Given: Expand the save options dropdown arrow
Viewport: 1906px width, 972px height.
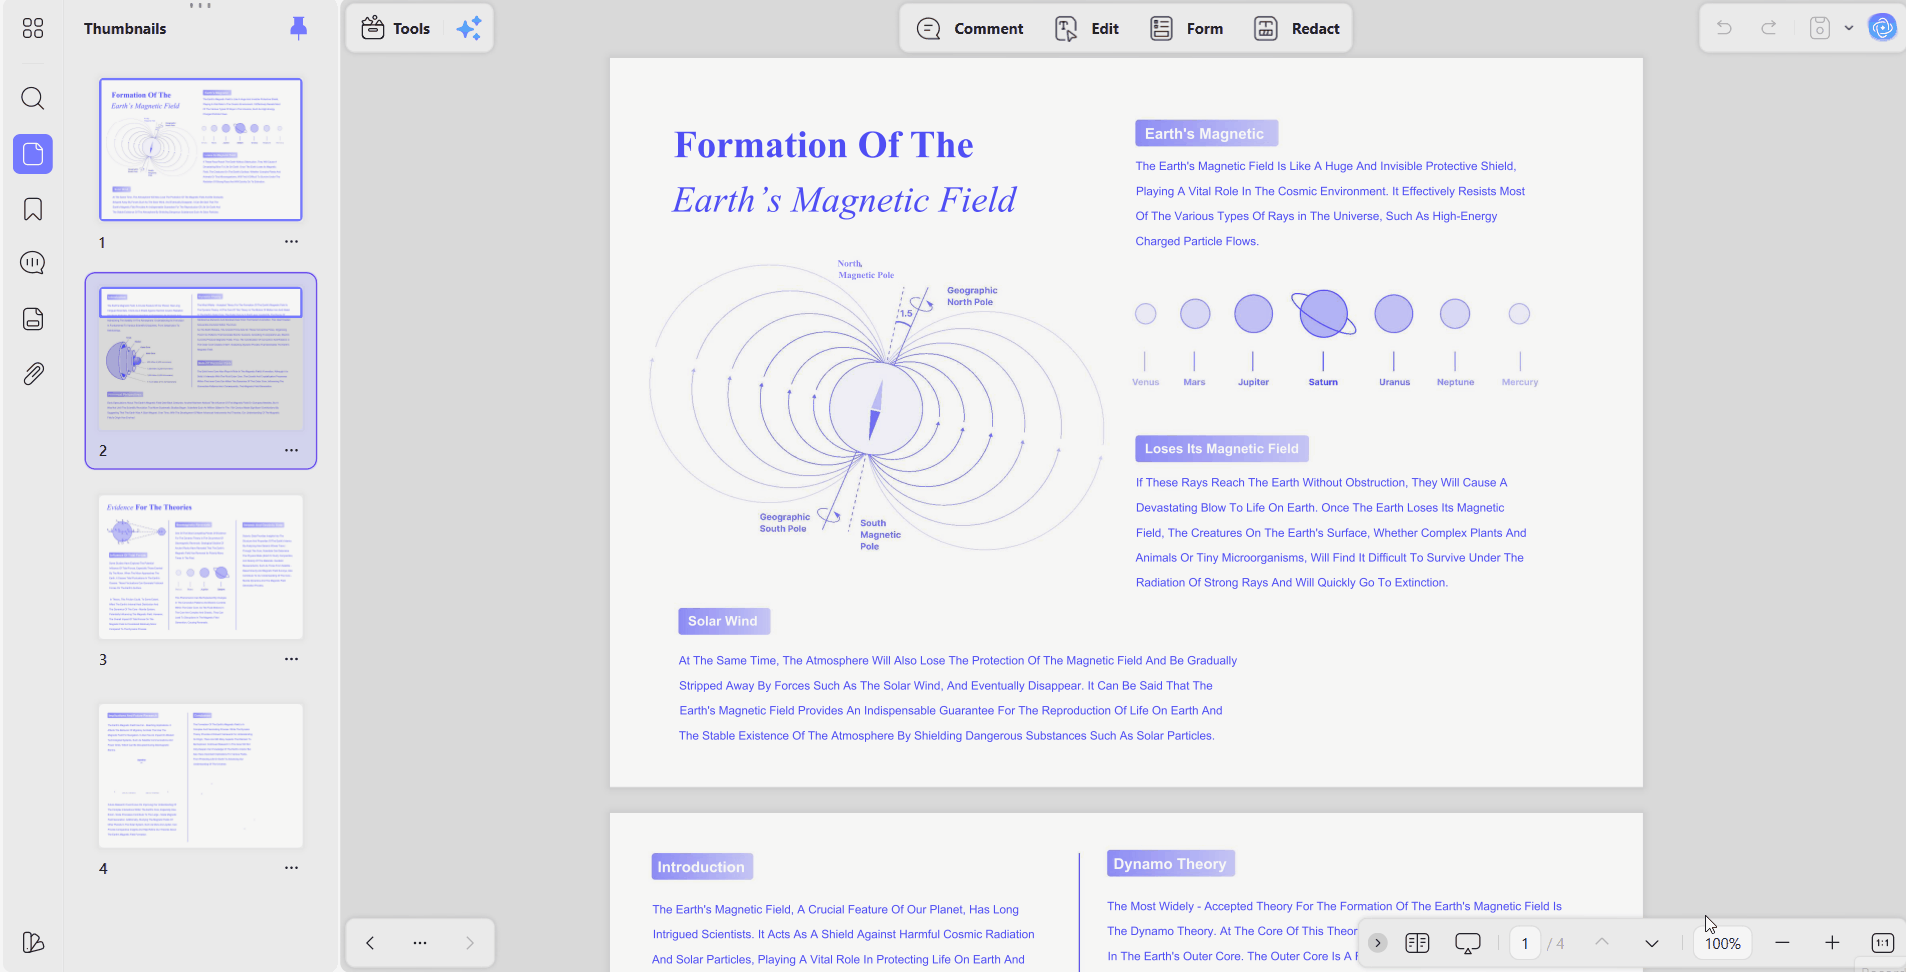Looking at the screenshot, I should [1849, 28].
